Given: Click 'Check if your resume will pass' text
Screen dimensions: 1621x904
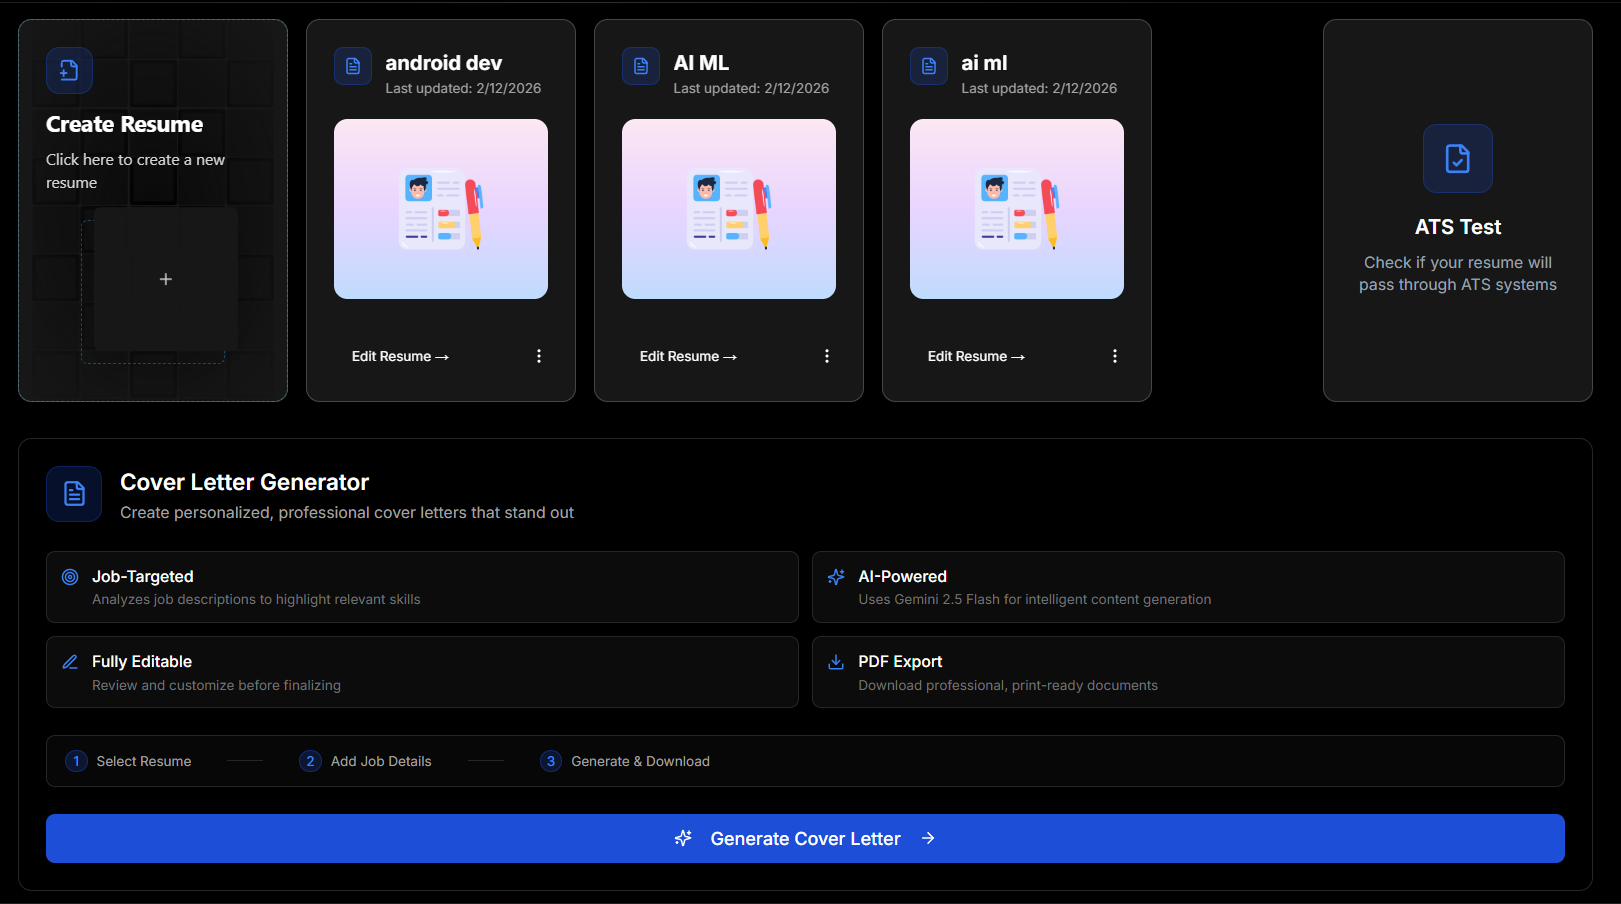Looking at the screenshot, I should point(1458,273).
